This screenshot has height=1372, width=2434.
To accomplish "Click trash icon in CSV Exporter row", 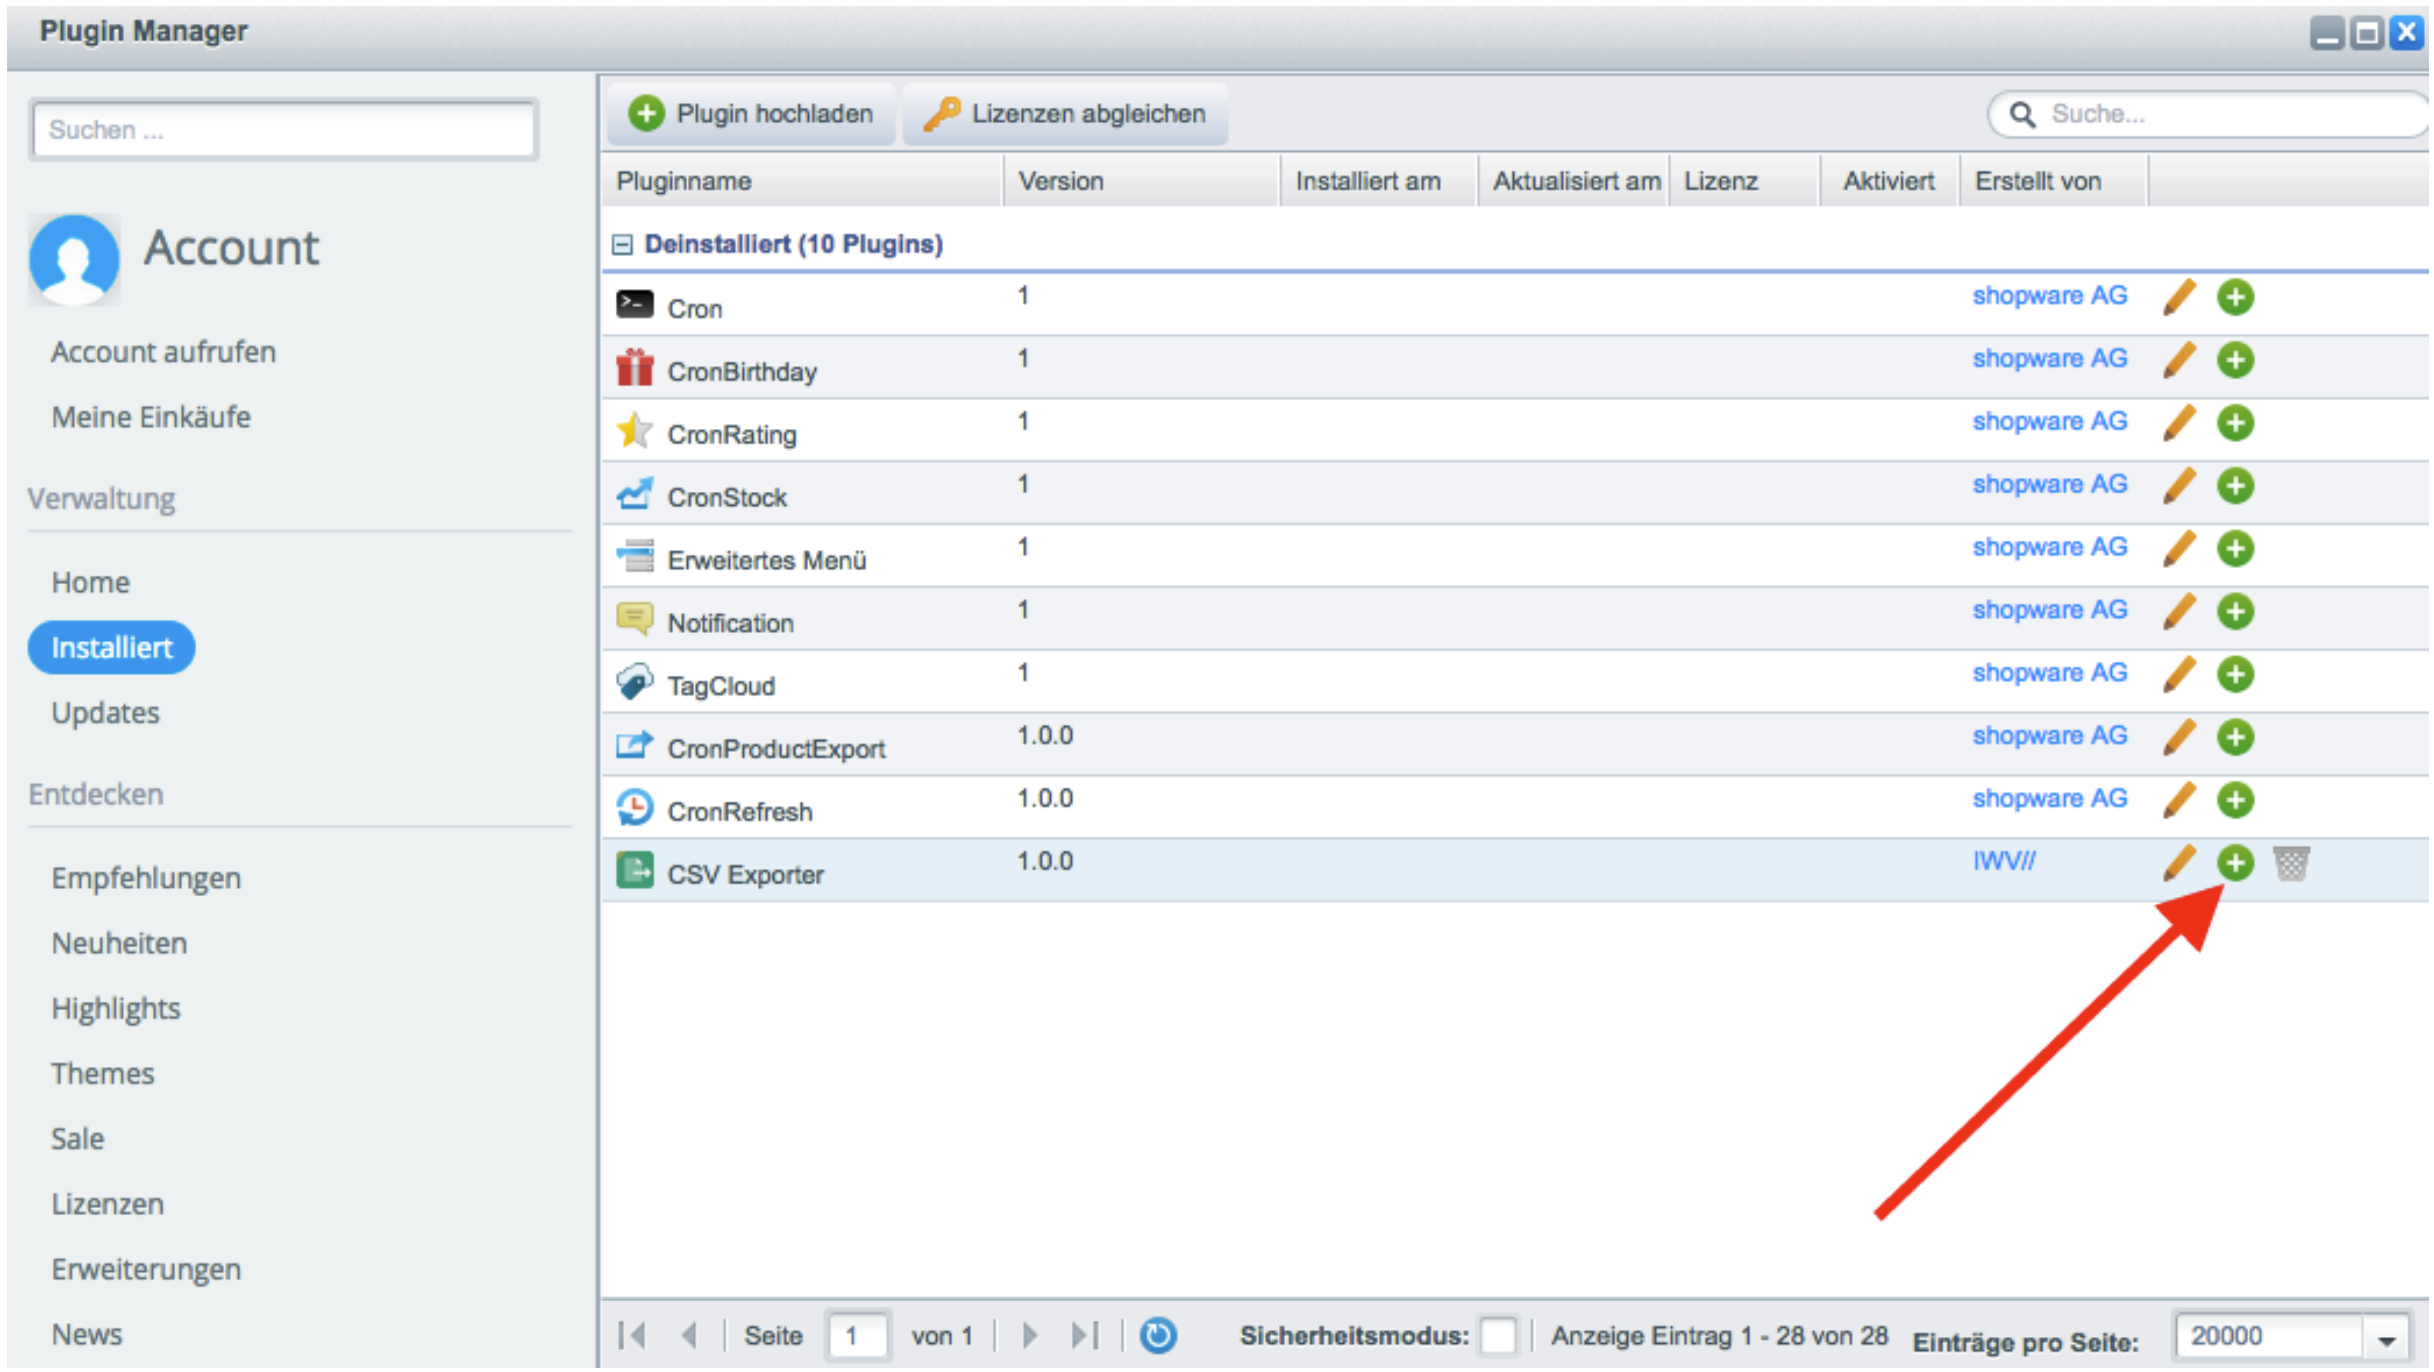I will click(x=2290, y=863).
